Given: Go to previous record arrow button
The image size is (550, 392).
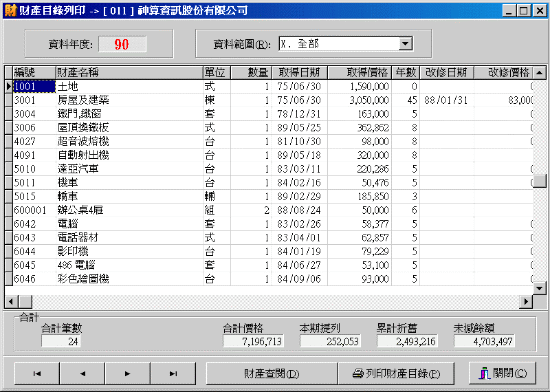Looking at the screenshot, I should [82, 373].
